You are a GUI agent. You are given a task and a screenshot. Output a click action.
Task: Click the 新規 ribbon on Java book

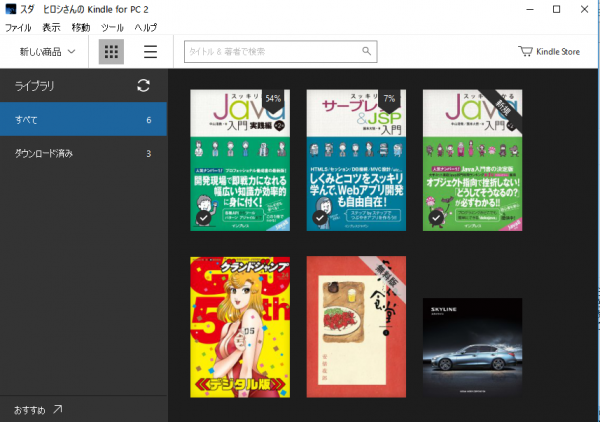503,109
